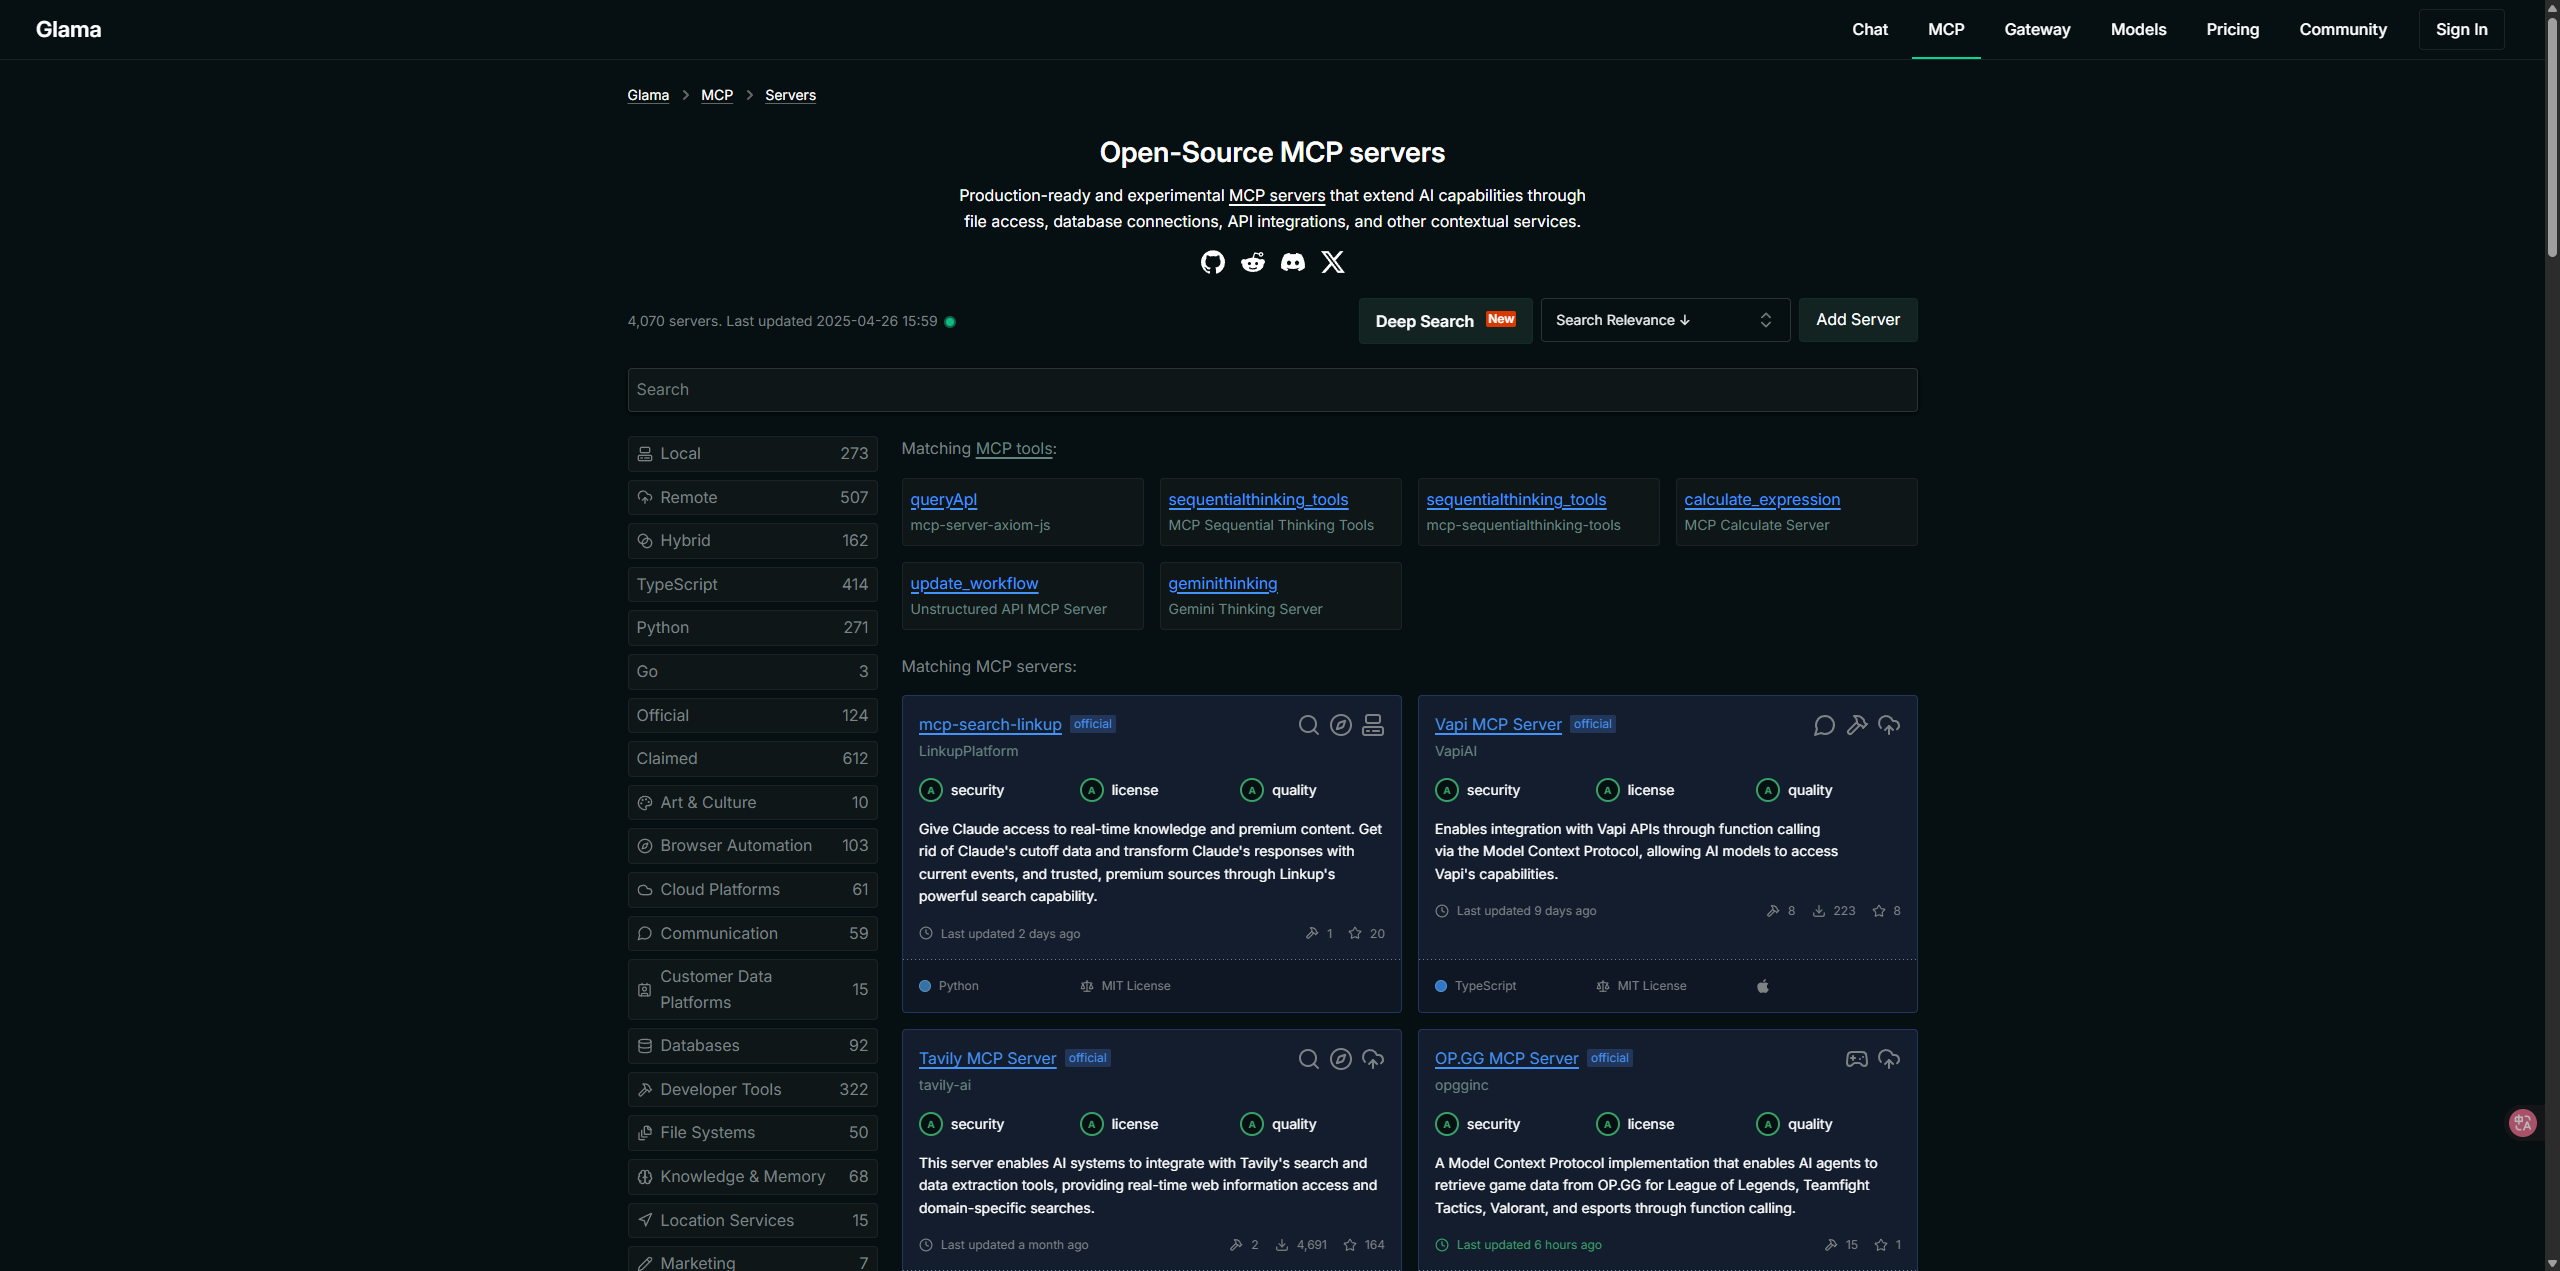Click security grade badge on mcp-search-linkup card
This screenshot has width=2560, height=1271.
coord(930,790)
